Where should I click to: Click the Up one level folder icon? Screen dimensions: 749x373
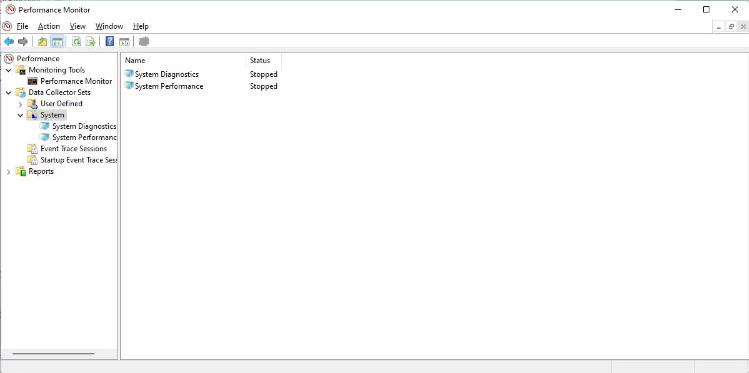click(43, 42)
